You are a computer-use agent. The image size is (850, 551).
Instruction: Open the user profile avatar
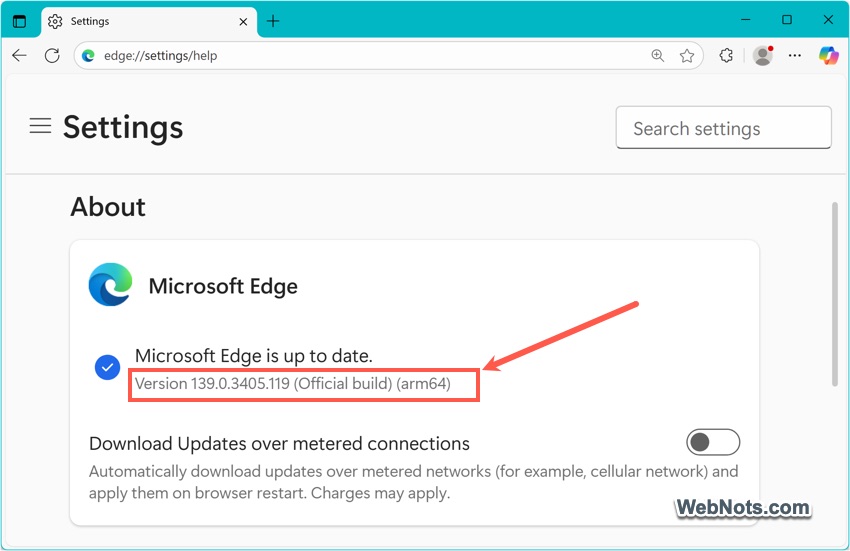coord(763,55)
